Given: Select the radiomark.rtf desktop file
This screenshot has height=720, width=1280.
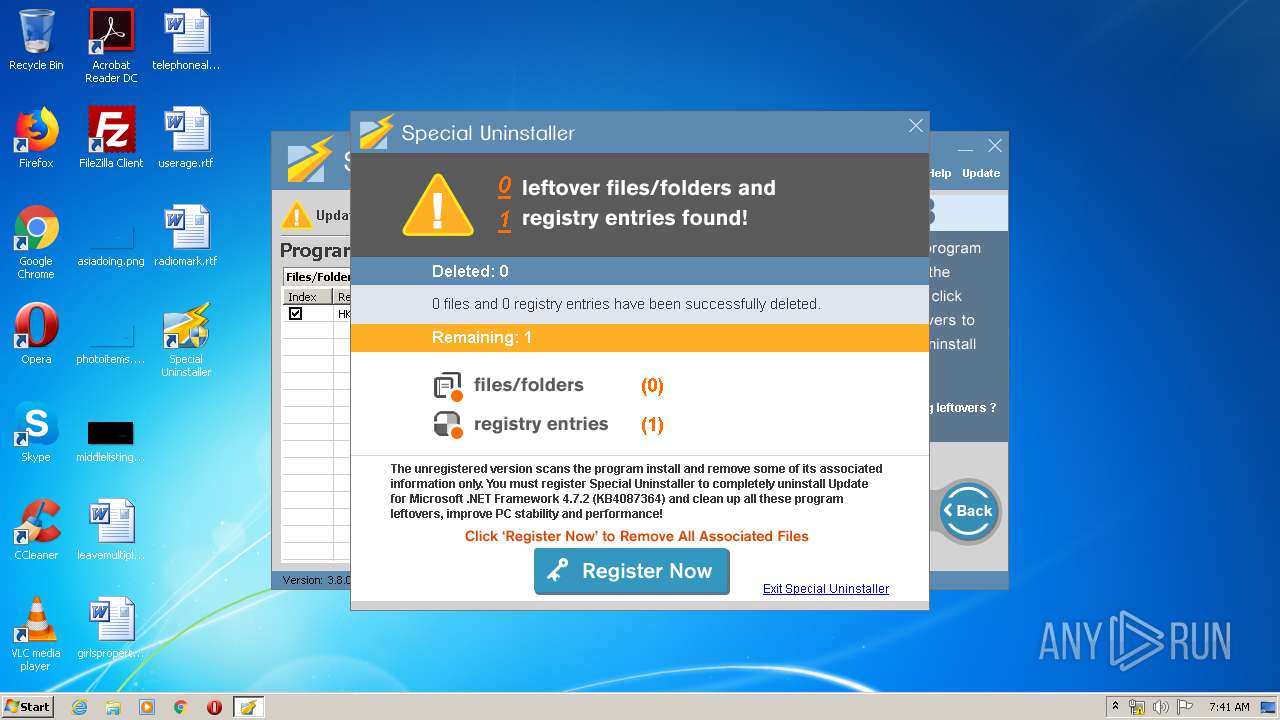Looking at the screenshot, I should coord(186,235).
